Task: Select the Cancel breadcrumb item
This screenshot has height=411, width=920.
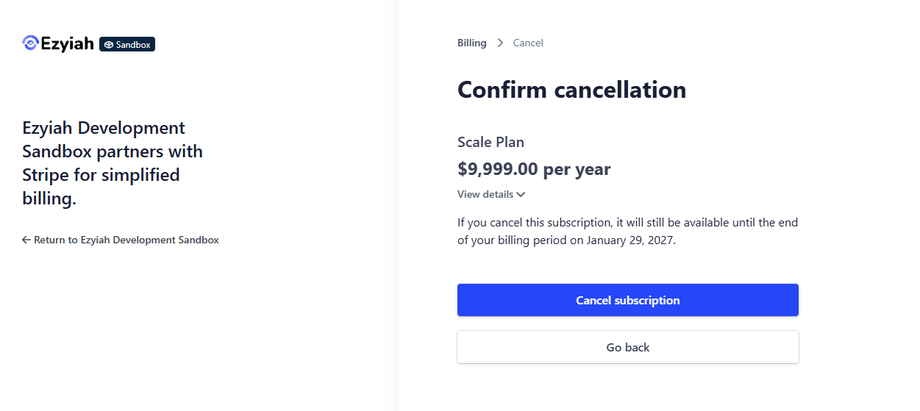Action: pos(528,43)
